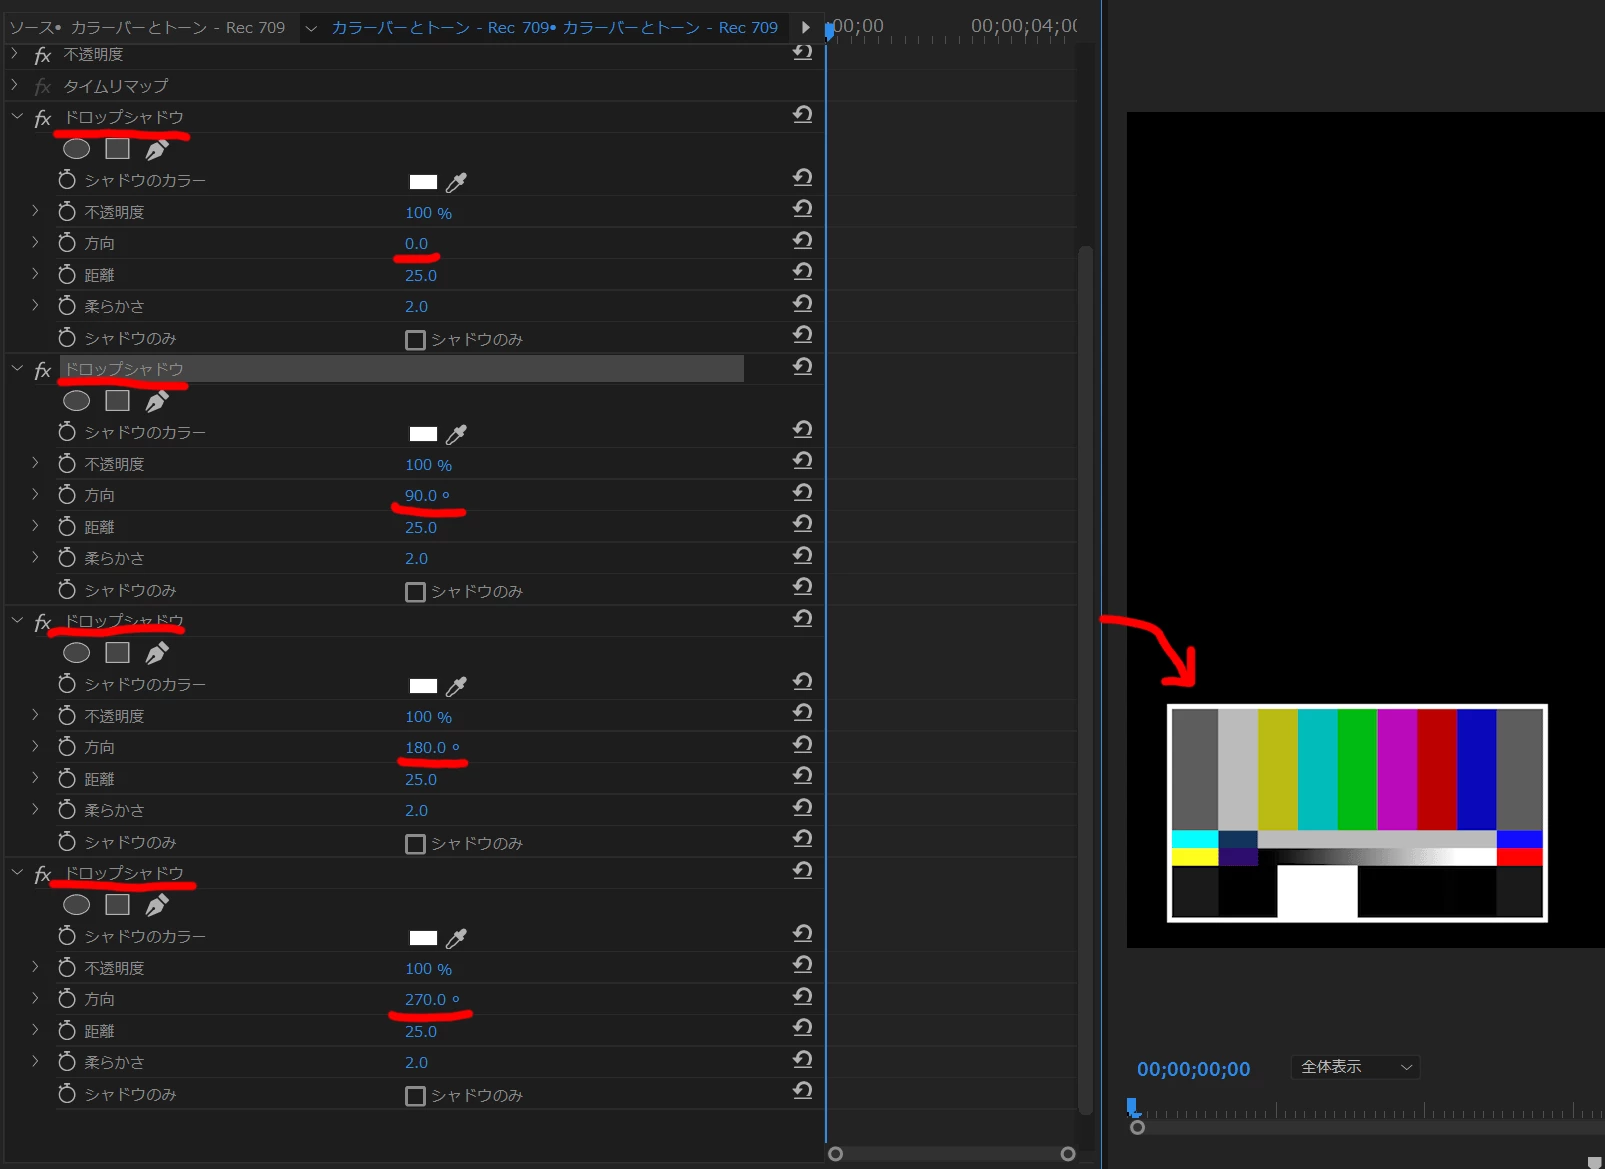1605x1169 pixels.
Task: Edit 不透明度 100 % in 180.0° ドロップシャドウ
Action: tap(428, 717)
